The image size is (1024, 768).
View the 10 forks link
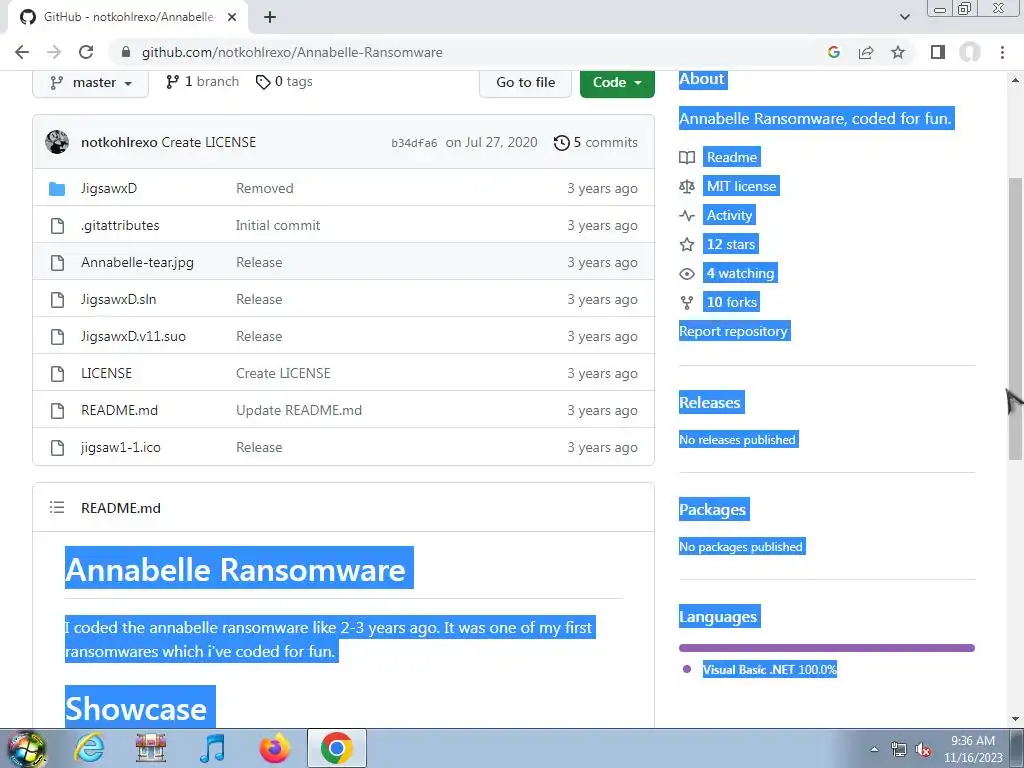(x=731, y=302)
